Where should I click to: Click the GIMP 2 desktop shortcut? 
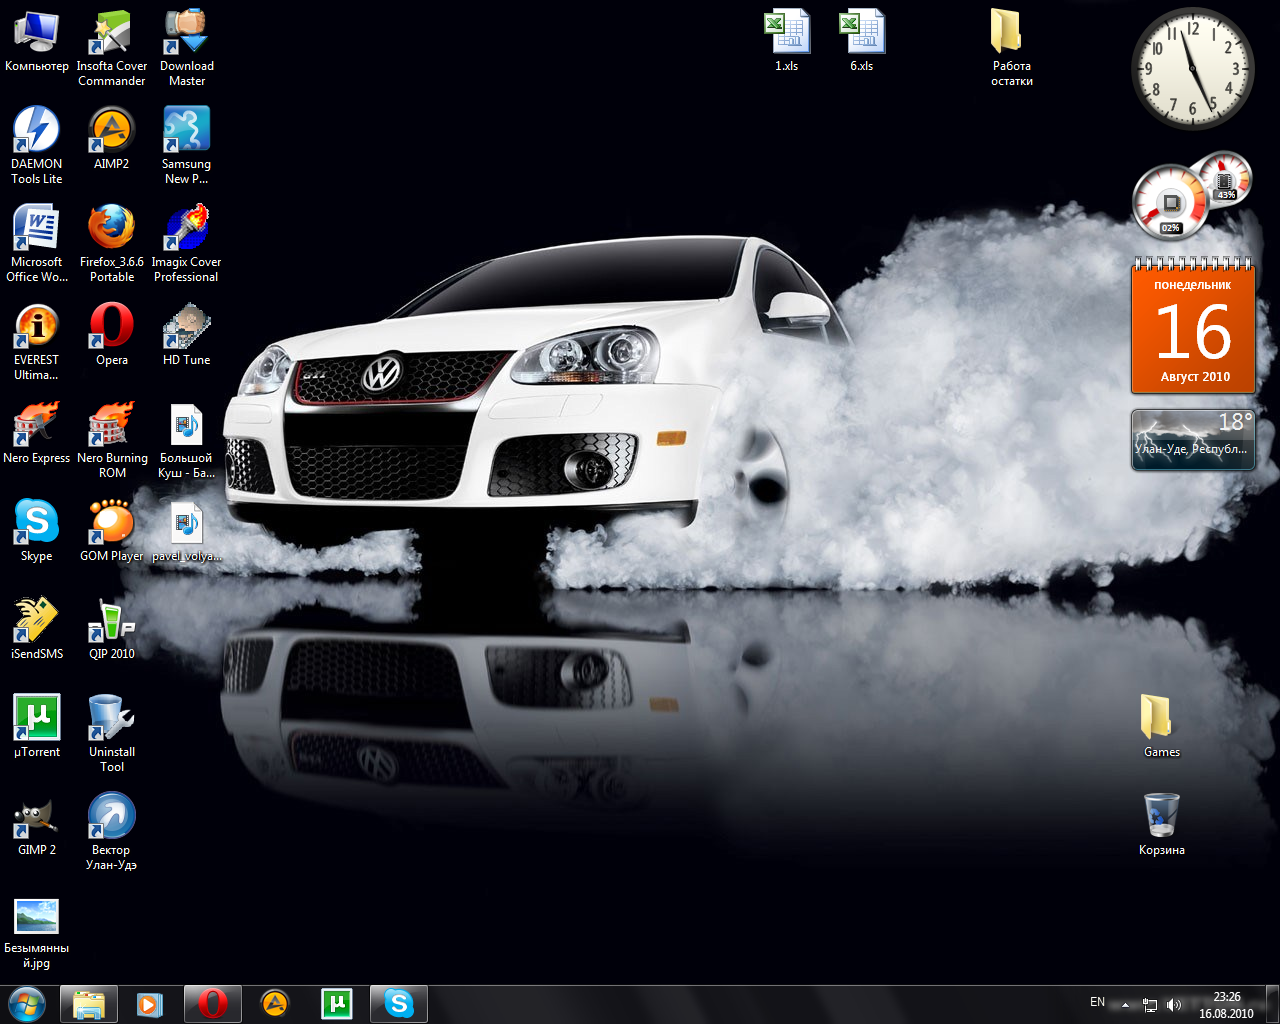click(37, 817)
